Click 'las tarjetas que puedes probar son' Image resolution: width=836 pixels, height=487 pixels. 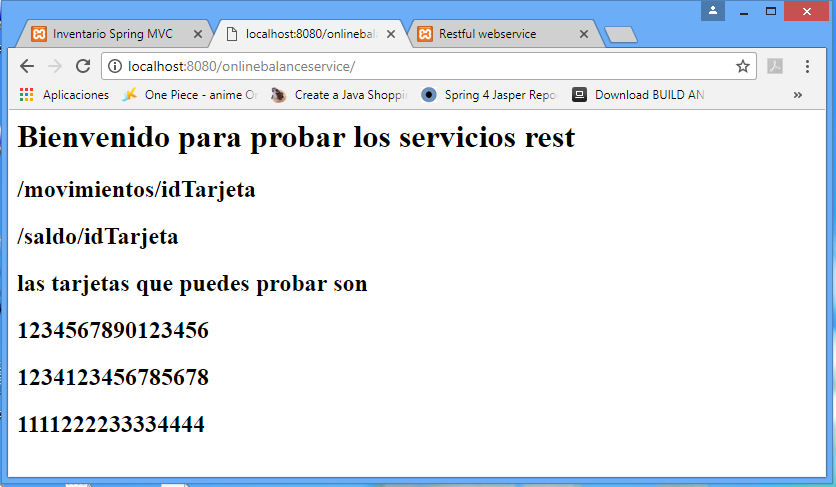192,283
